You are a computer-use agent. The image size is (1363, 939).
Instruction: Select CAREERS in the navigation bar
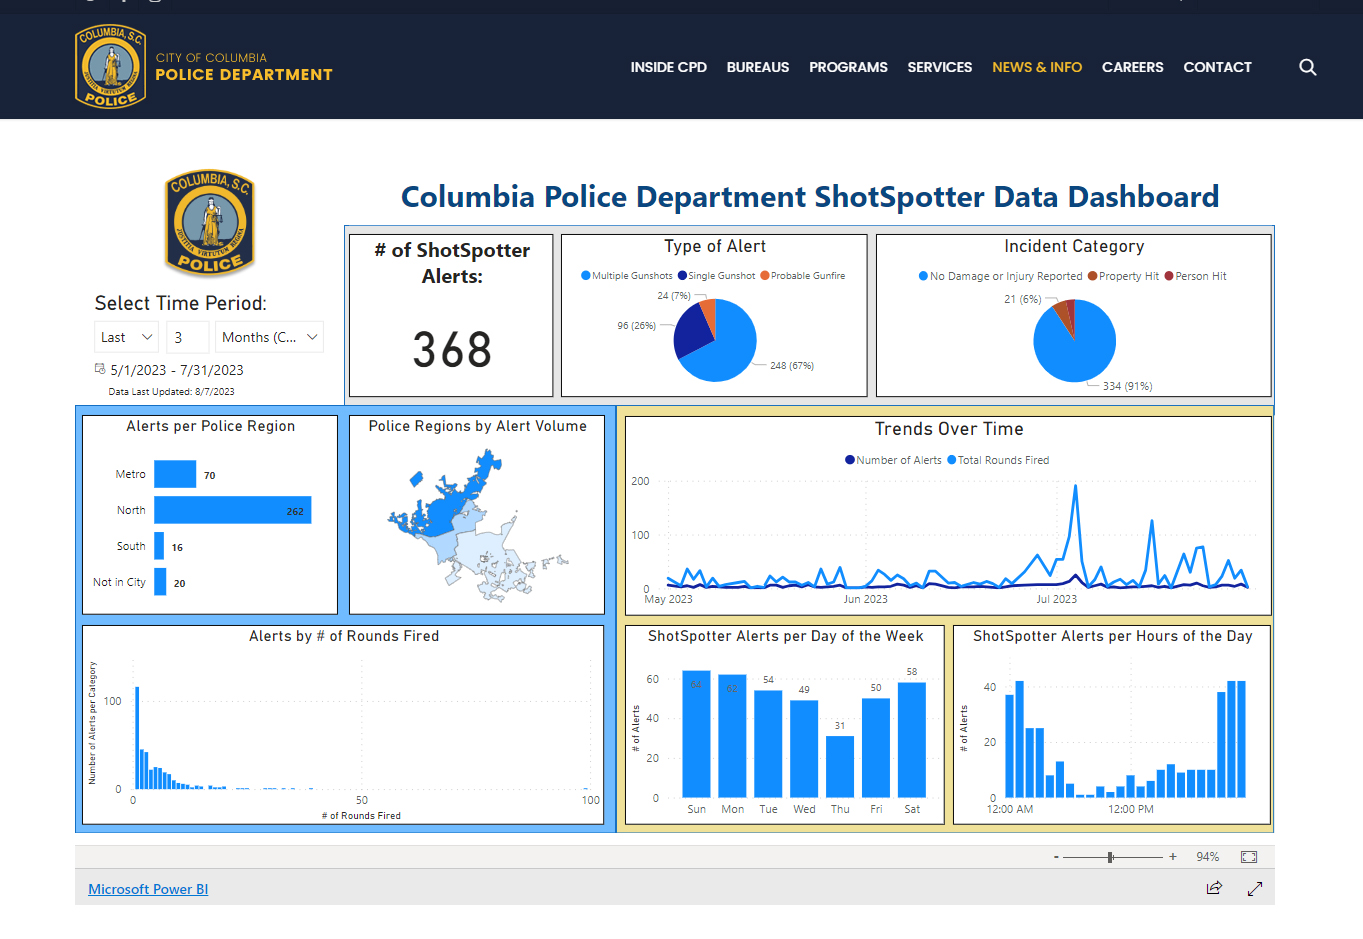coord(1132,67)
